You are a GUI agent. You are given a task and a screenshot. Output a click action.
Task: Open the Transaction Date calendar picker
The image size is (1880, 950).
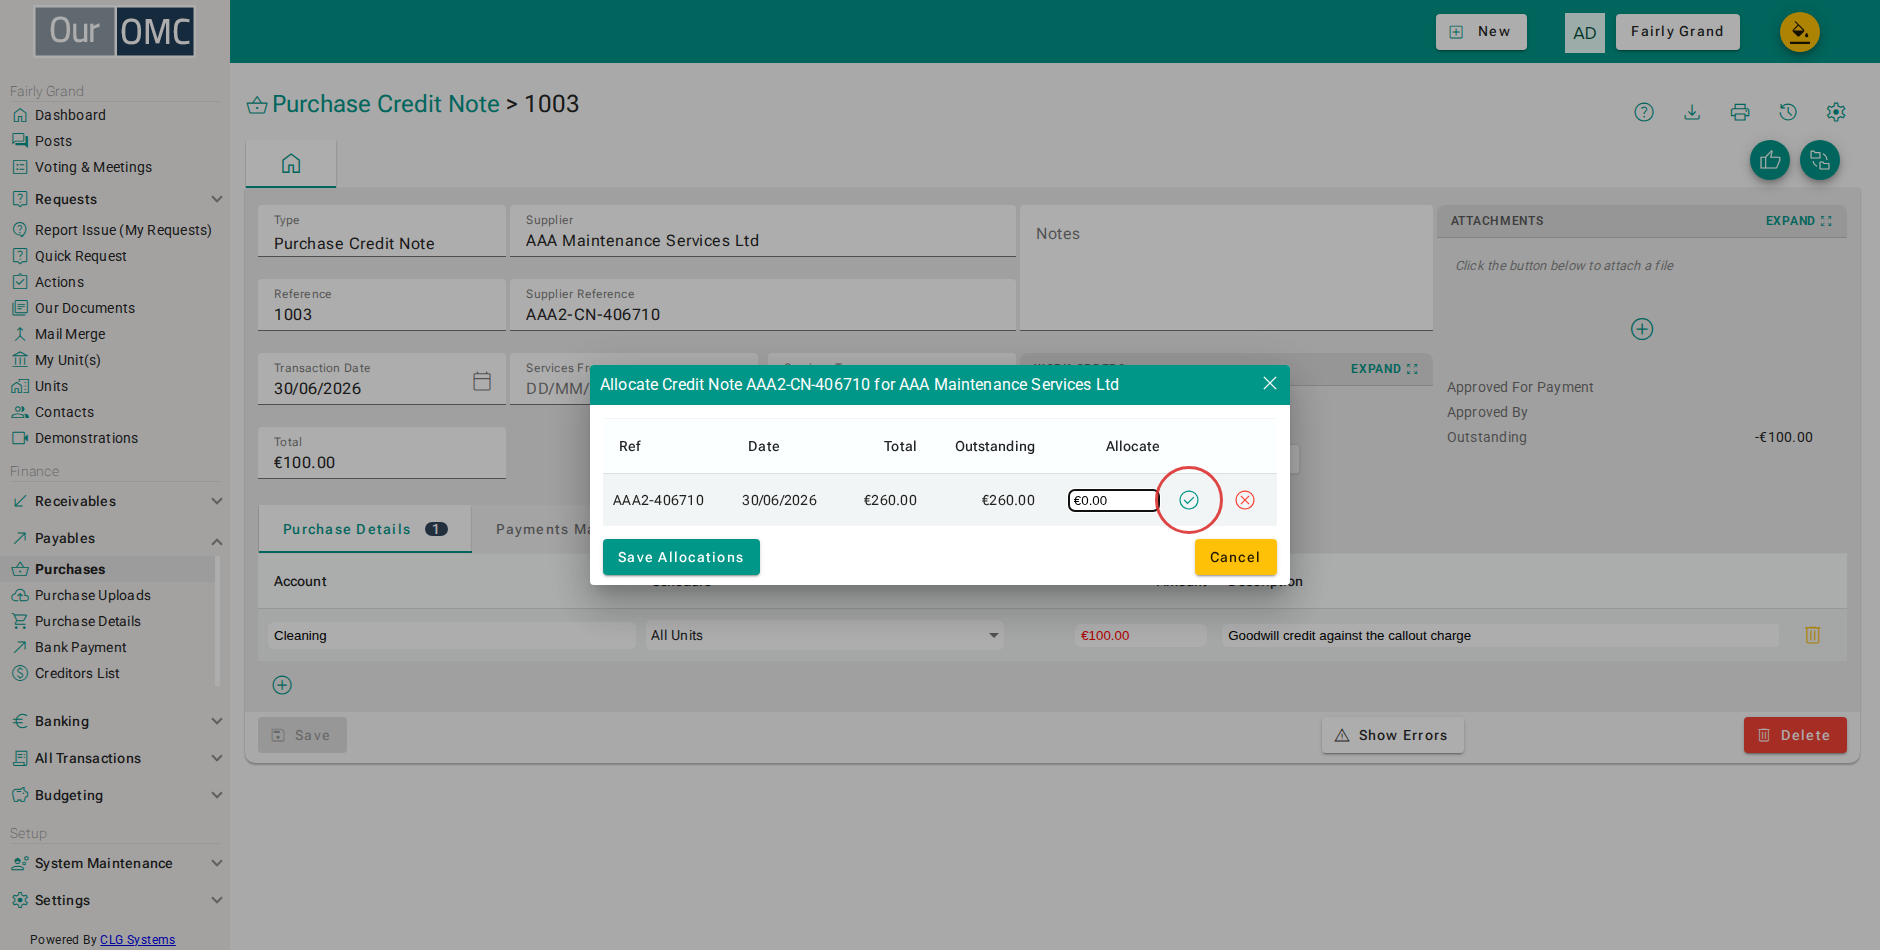(x=482, y=381)
